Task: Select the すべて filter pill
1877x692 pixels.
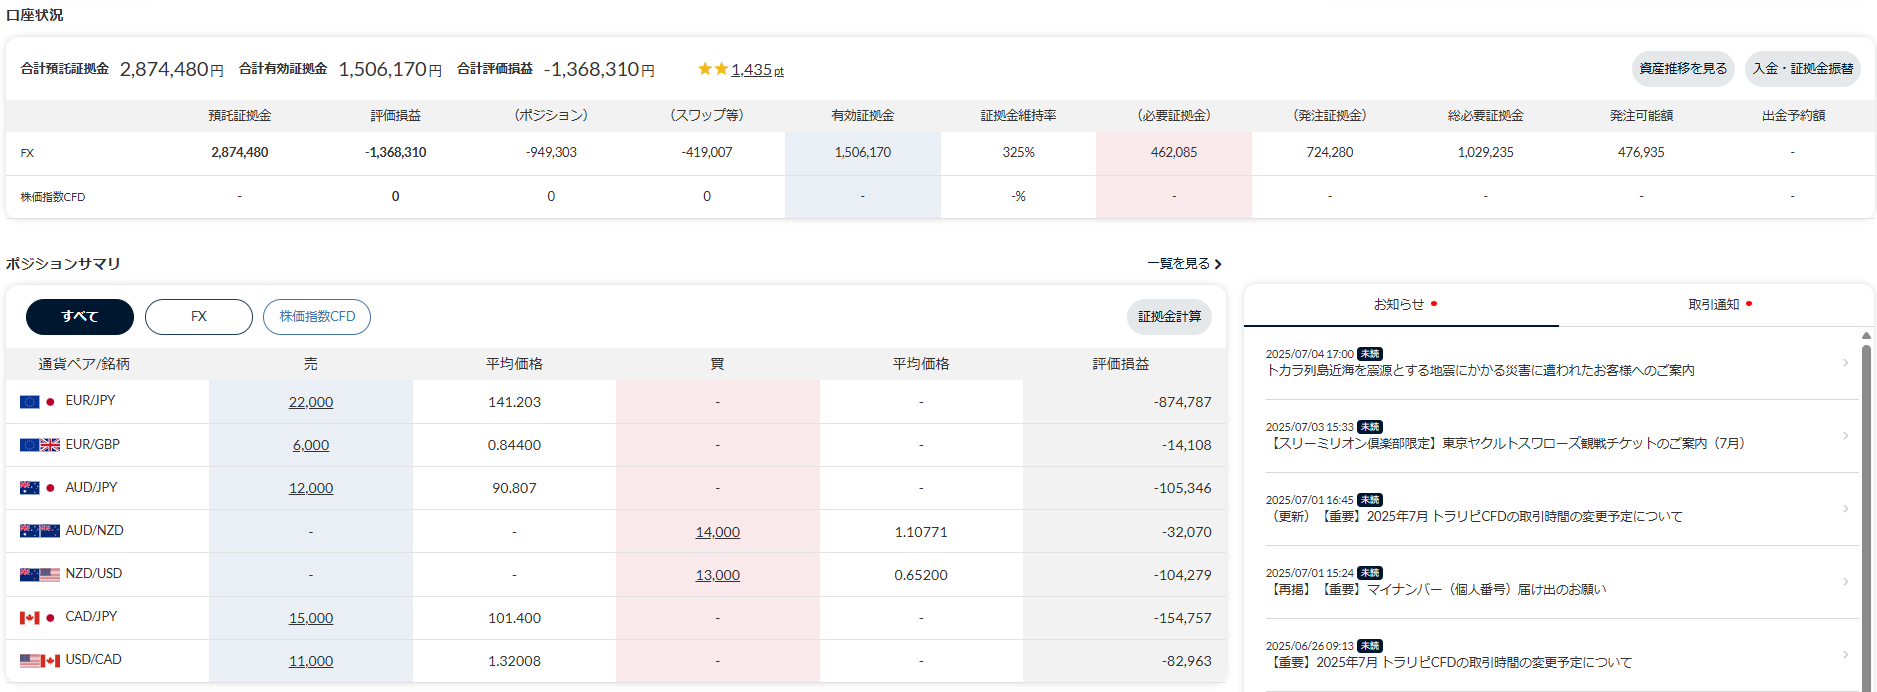Action: coord(80,317)
